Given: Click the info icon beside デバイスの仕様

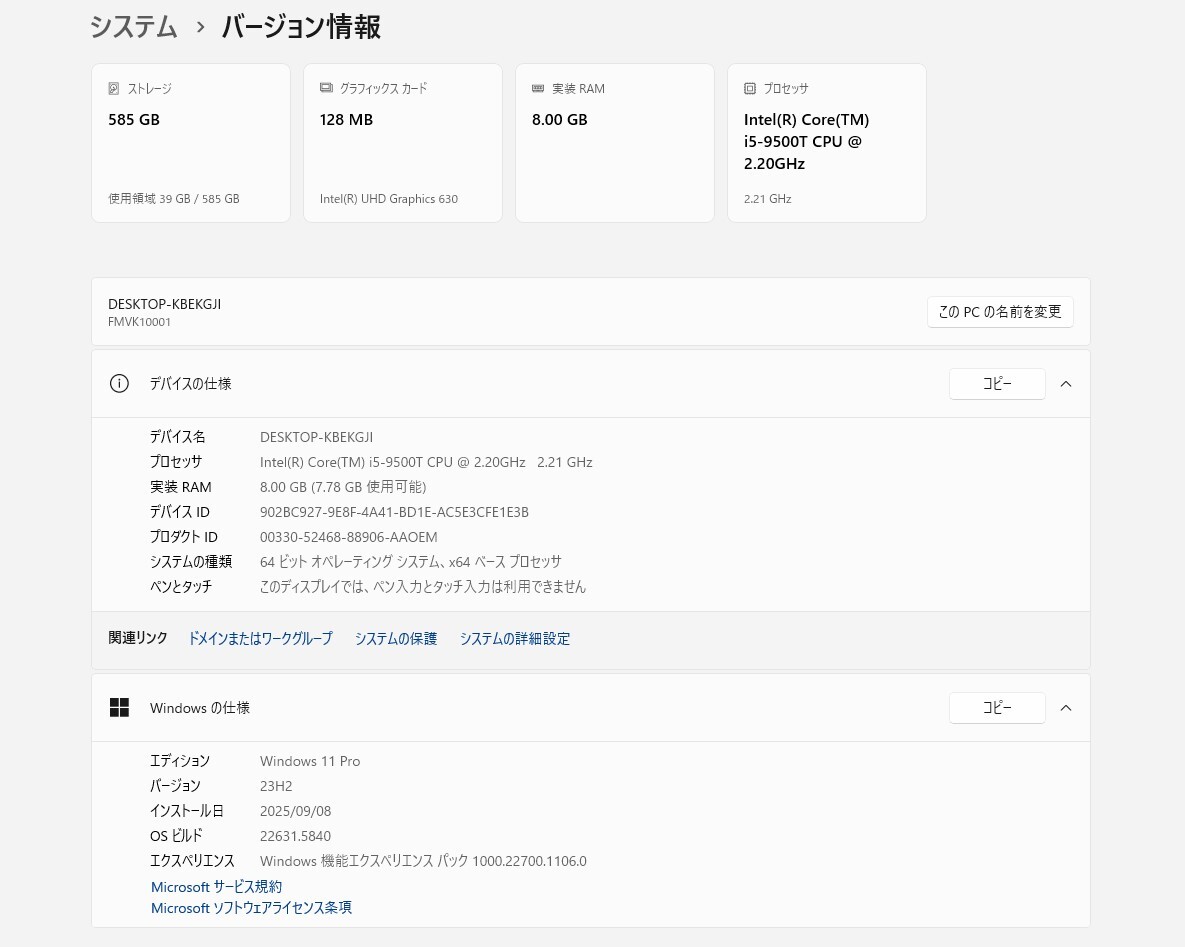Looking at the screenshot, I should coord(119,383).
